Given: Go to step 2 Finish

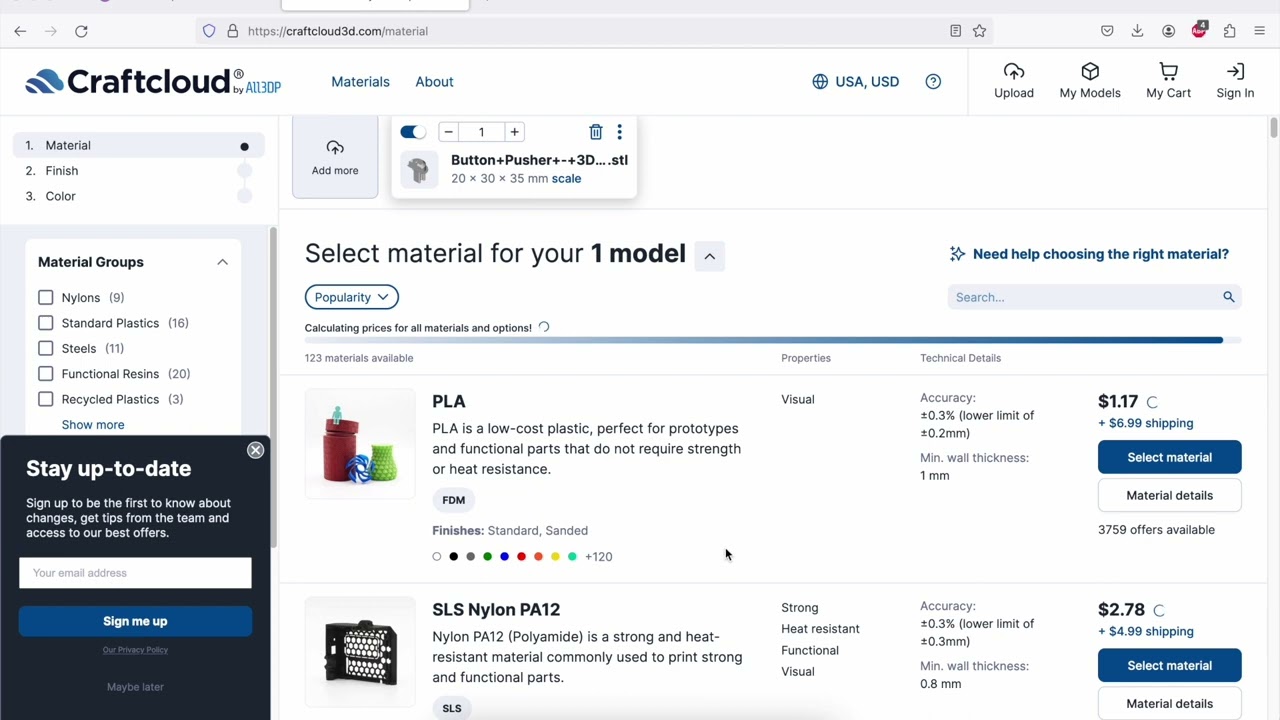Looking at the screenshot, I should pos(138,171).
